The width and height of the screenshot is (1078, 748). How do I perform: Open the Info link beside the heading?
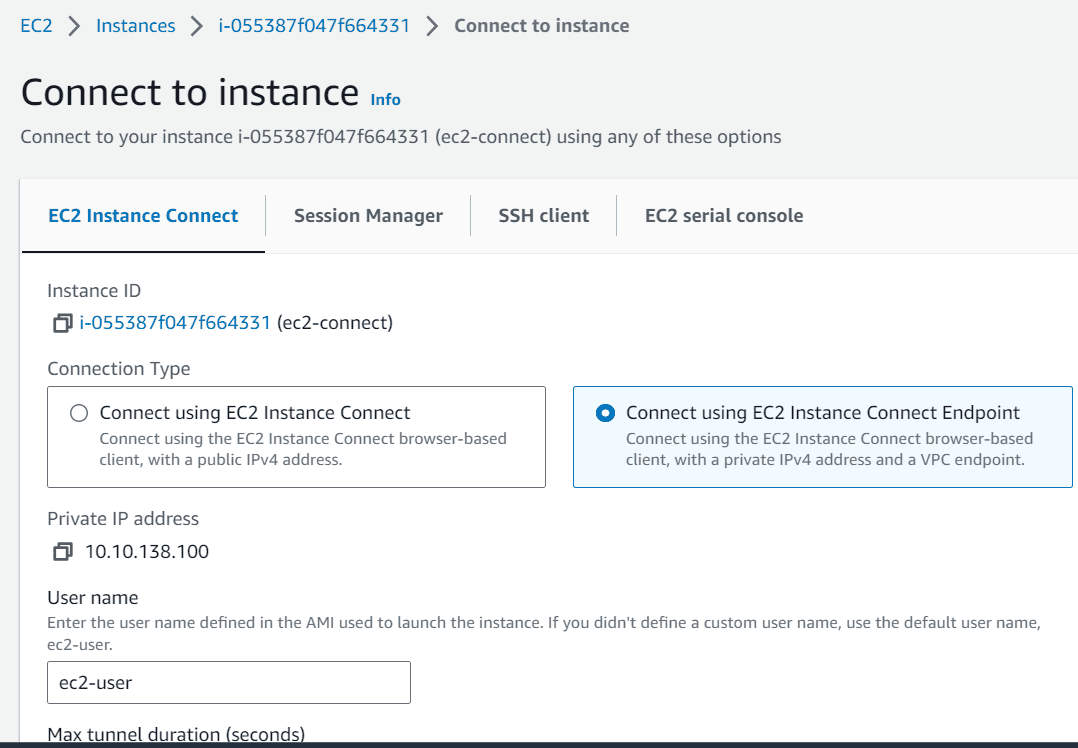(x=386, y=100)
